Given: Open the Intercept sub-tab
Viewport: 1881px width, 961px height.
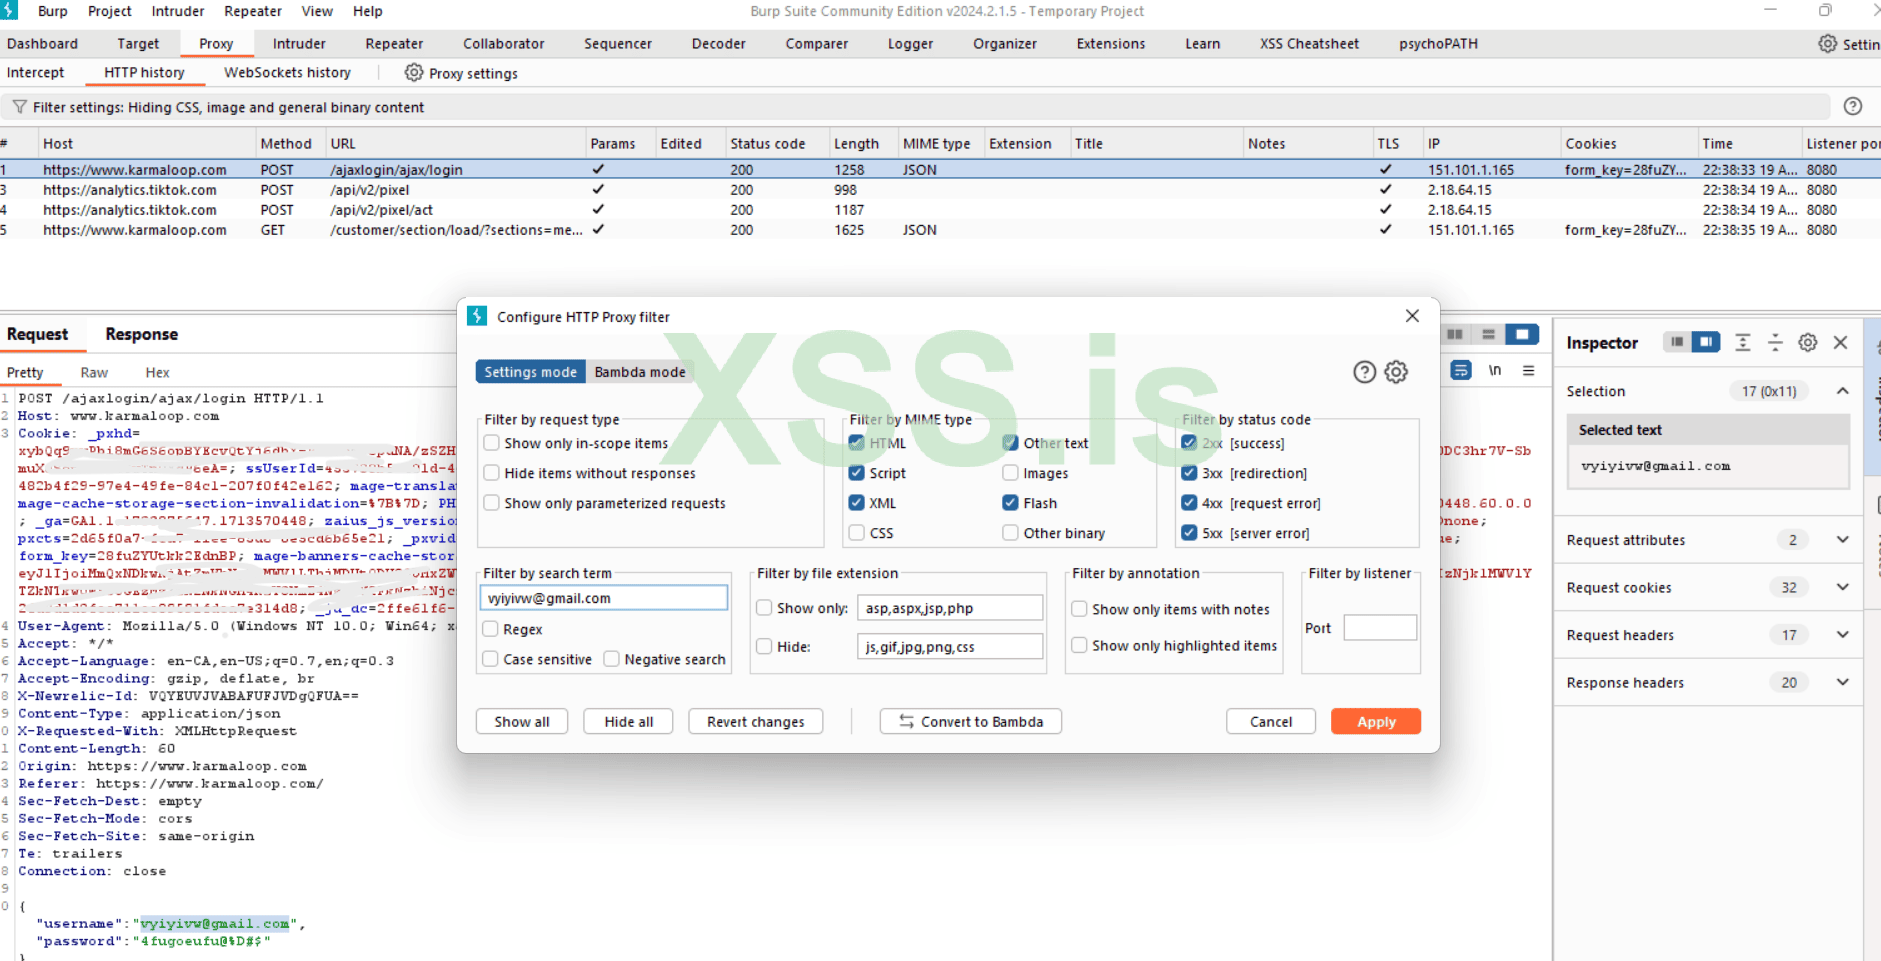Looking at the screenshot, I should click(35, 72).
